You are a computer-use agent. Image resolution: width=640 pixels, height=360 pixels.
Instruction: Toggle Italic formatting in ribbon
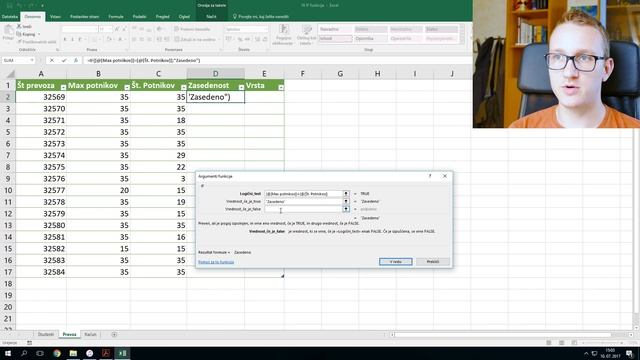click(x=72, y=39)
